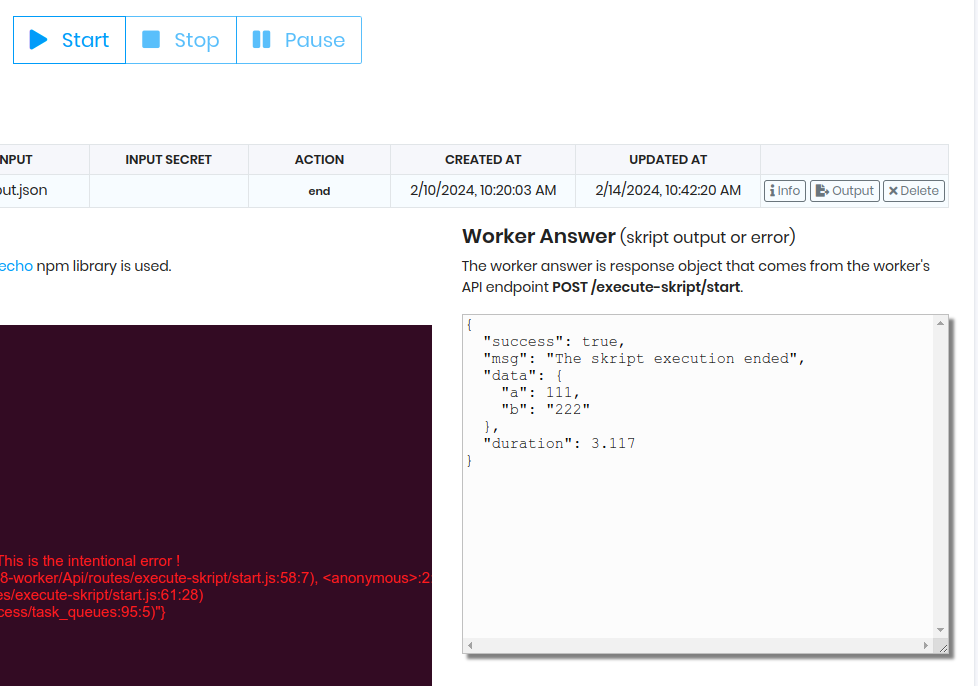The height and width of the screenshot is (686, 978).
Task: Click the textarea scroll left arrow
Action: 470,645
